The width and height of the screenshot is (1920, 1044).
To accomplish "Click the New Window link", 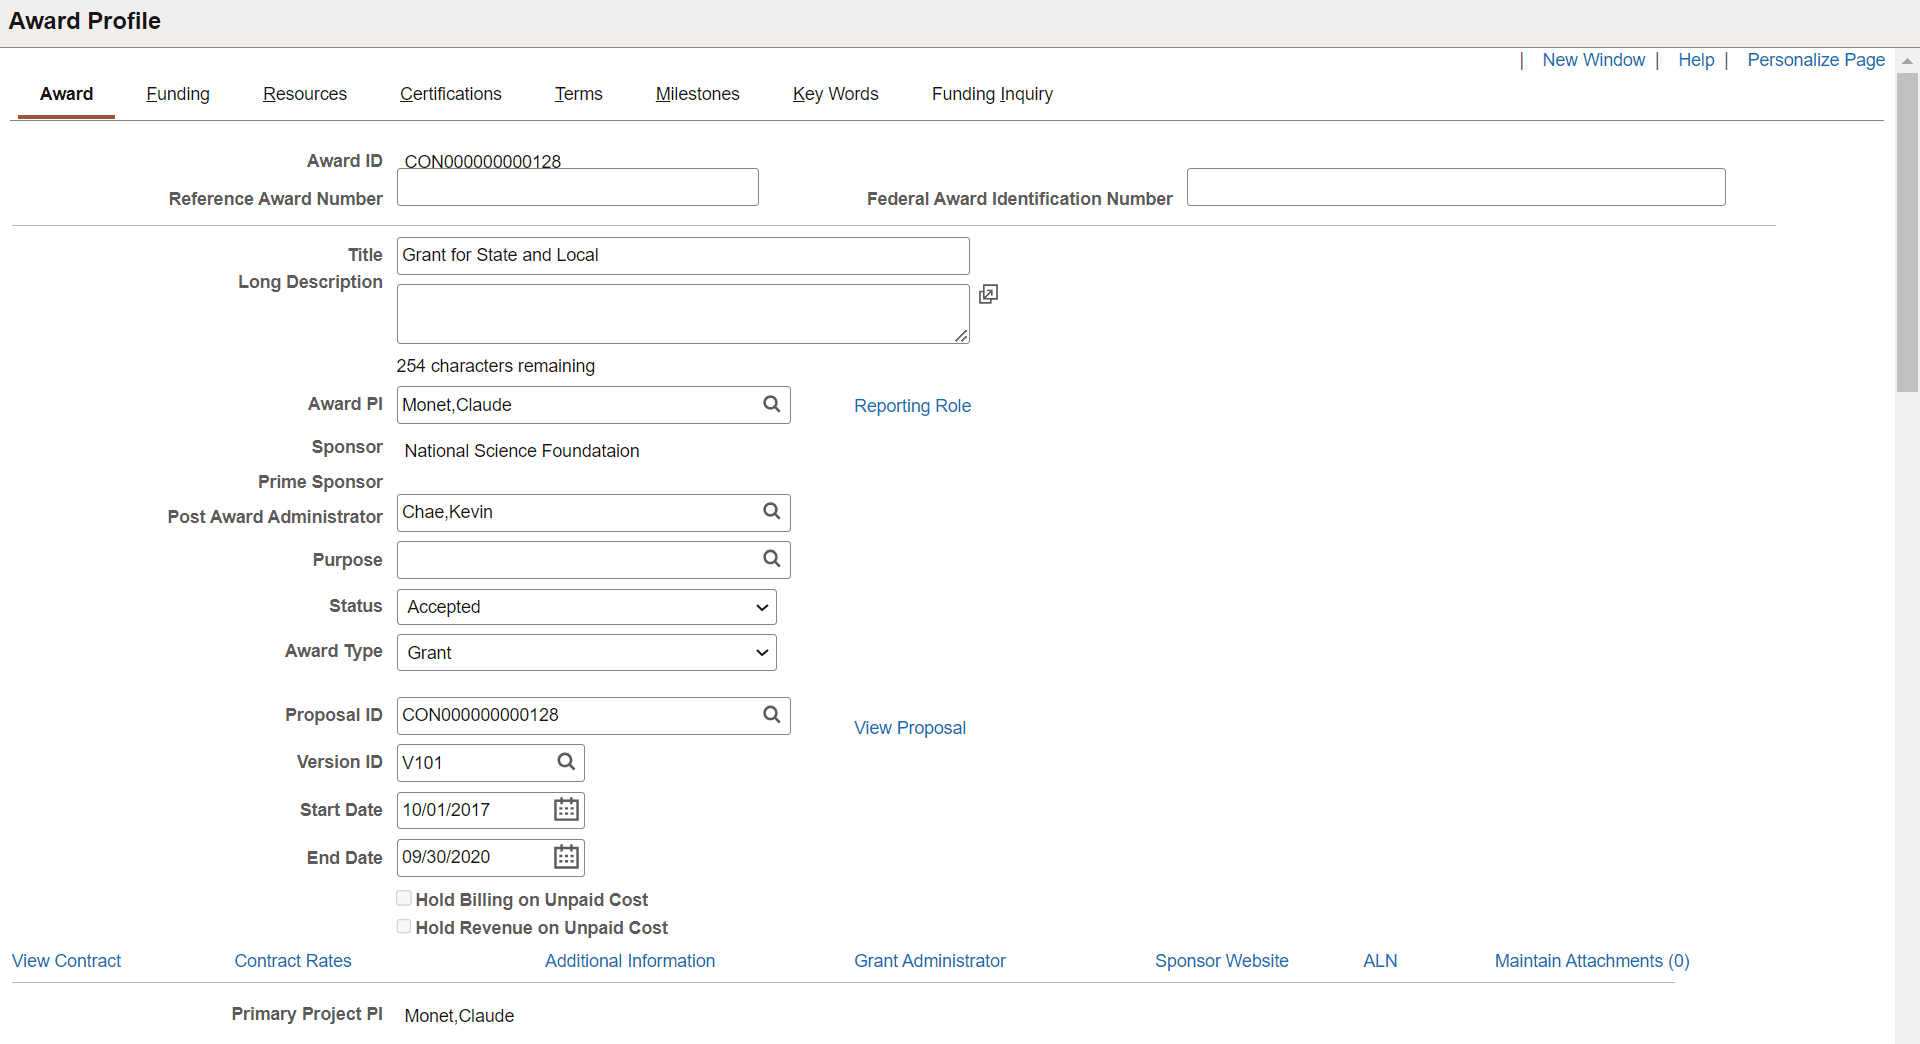I will [x=1593, y=60].
